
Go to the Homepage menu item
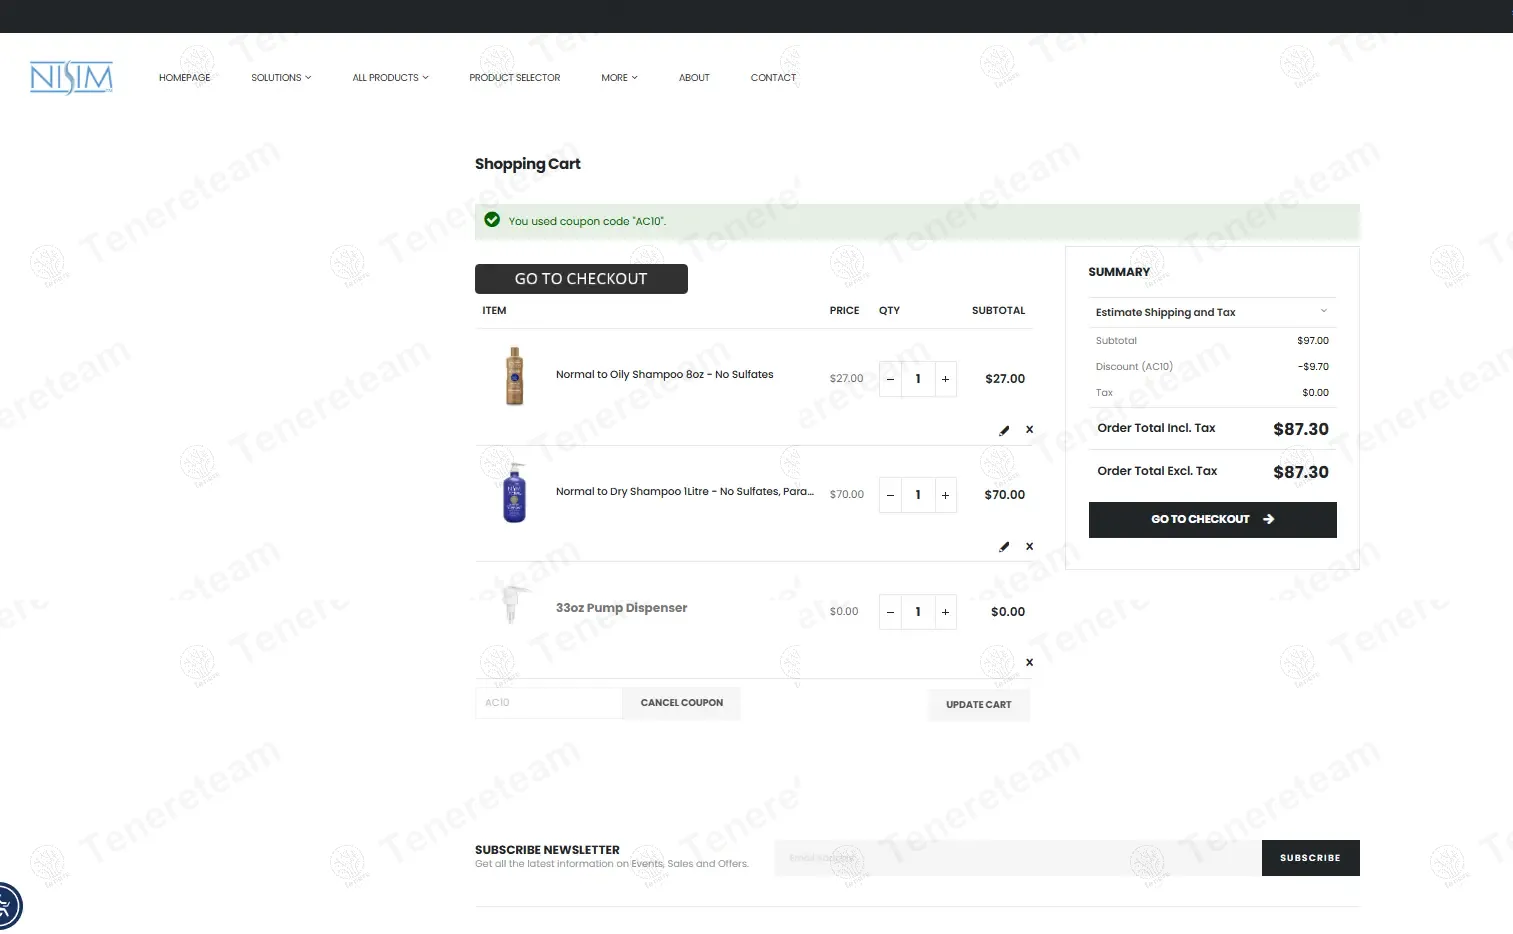tap(185, 77)
